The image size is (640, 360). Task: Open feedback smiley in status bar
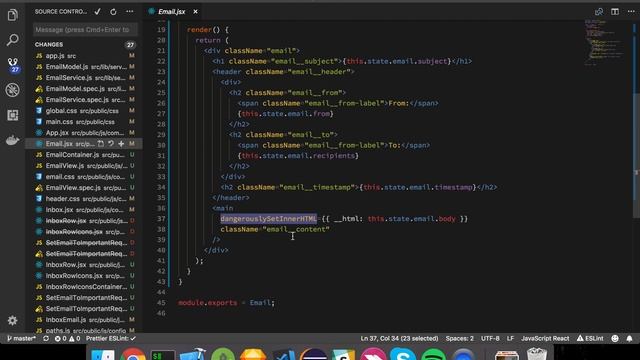[615, 338]
